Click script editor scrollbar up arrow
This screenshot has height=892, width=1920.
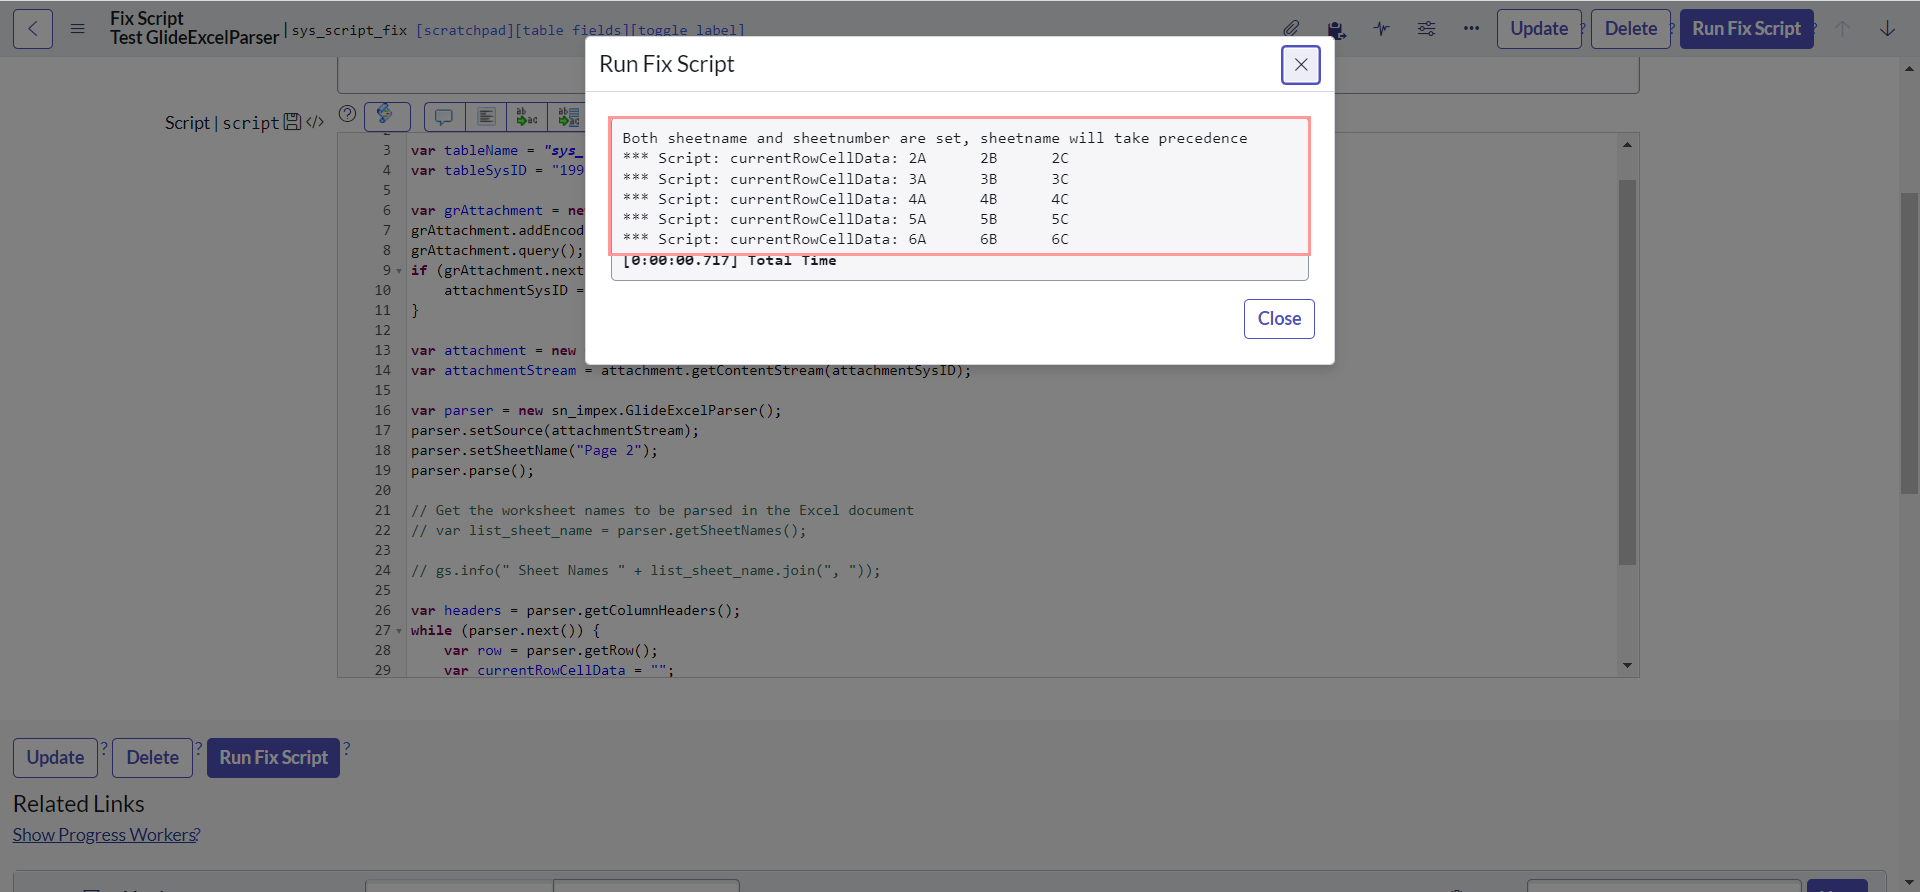1627,145
